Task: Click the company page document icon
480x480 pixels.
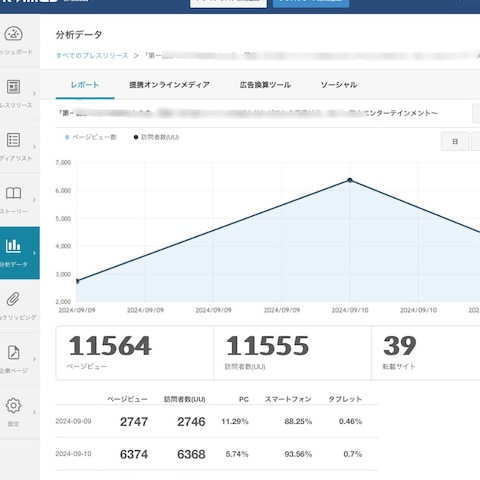Action: click(13, 352)
